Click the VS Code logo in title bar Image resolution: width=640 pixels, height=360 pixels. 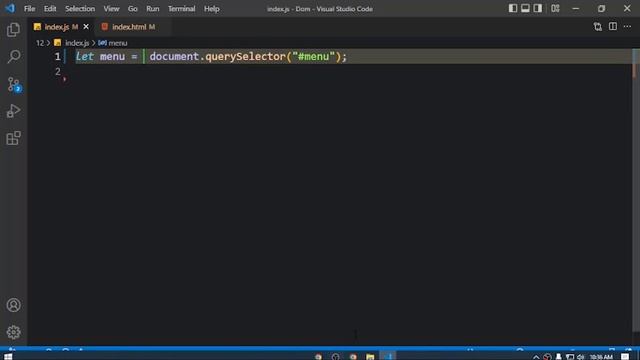pyautogui.click(x=10, y=8)
